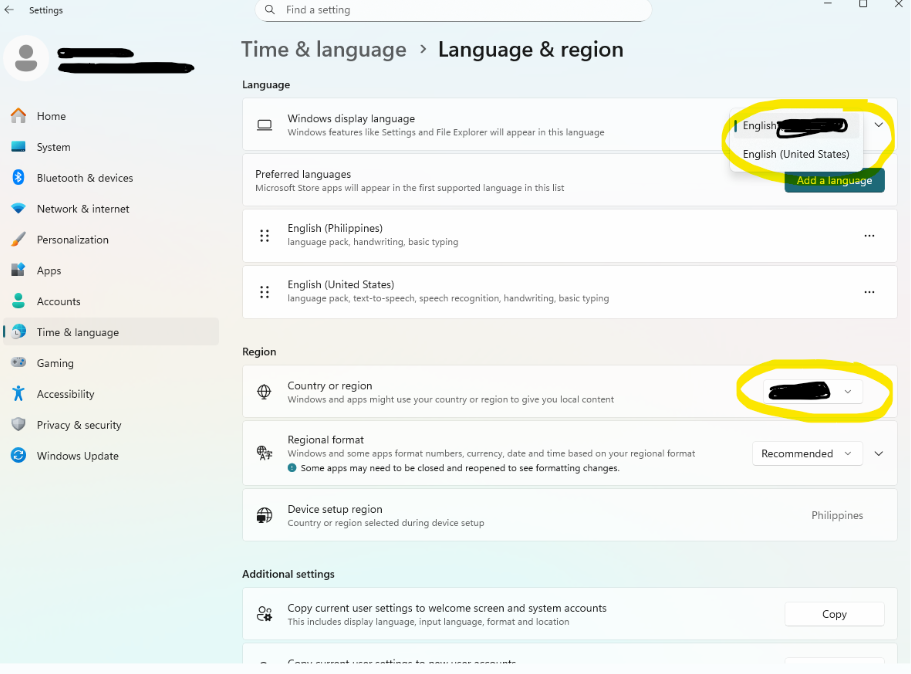Click the Windows display language laptop icon

pyautogui.click(x=264, y=125)
